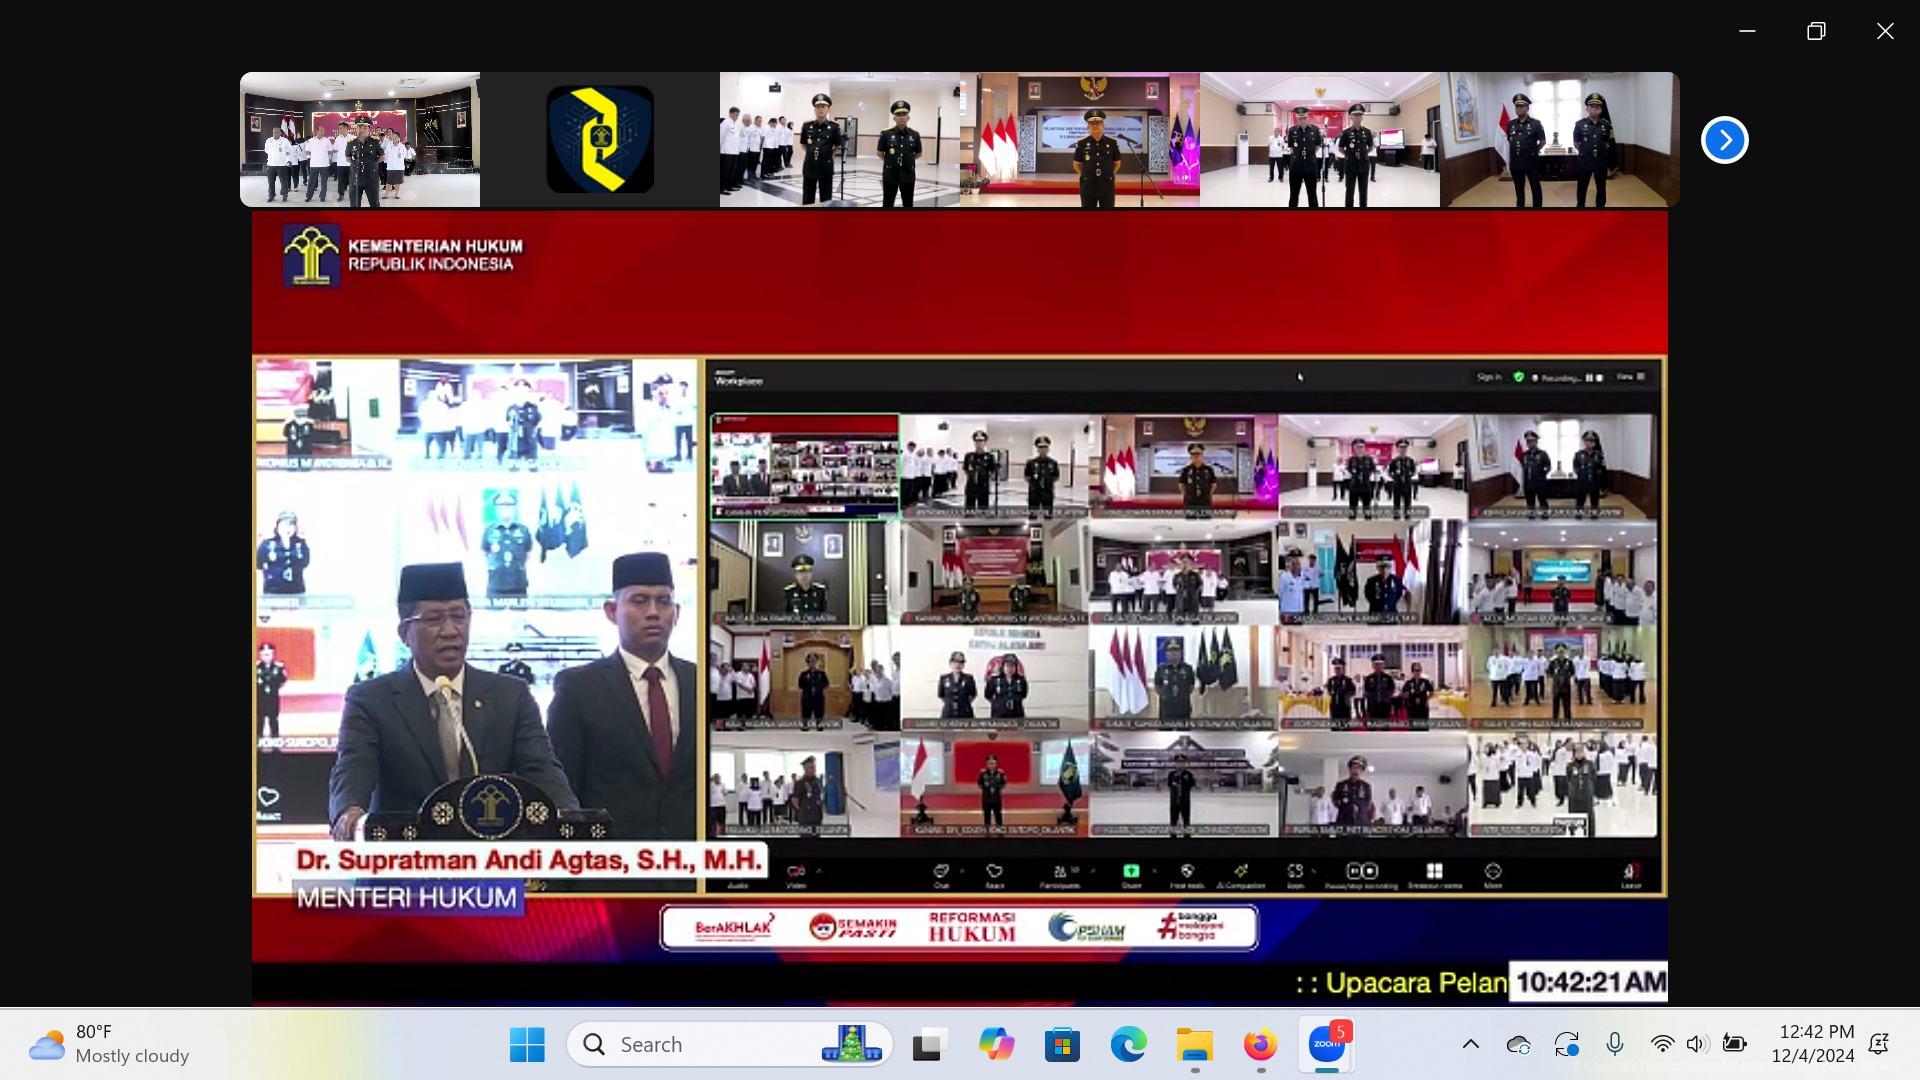Open the sync status tray icon
Viewport: 1920px width, 1080px height.
pyautogui.click(x=1566, y=1045)
